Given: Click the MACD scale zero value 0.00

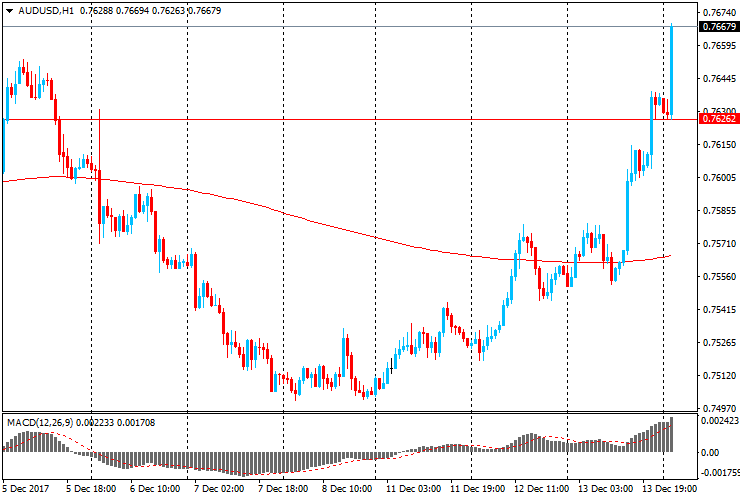Looking at the screenshot, I should coord(710,453).
